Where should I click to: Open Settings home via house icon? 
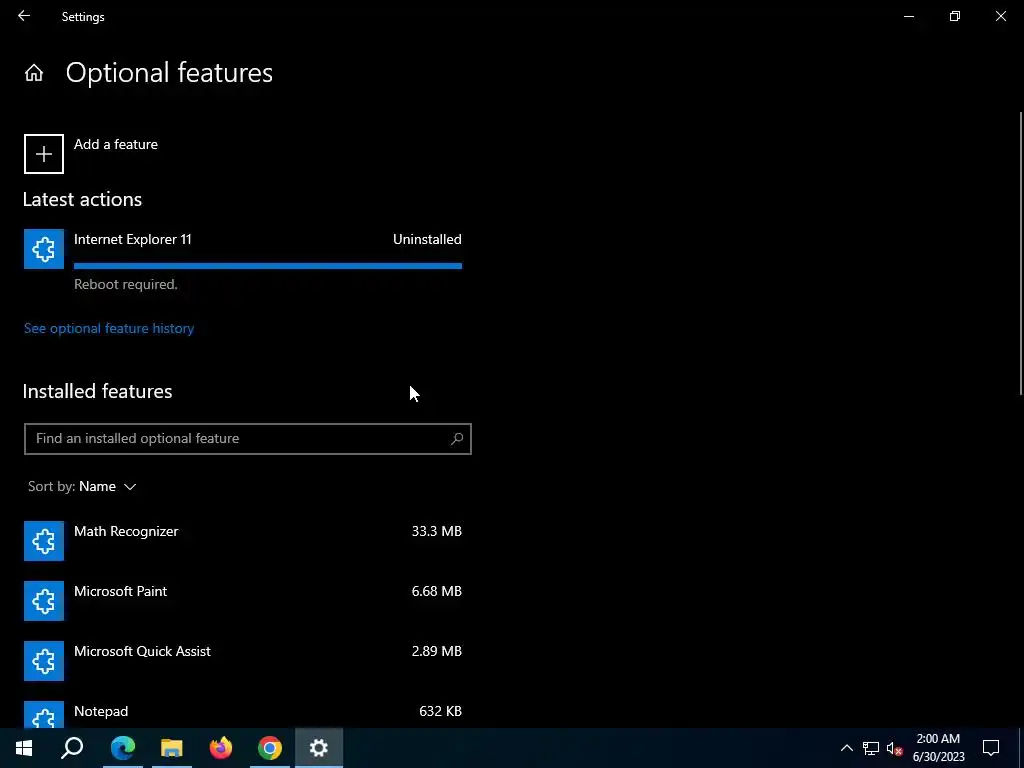34,72
